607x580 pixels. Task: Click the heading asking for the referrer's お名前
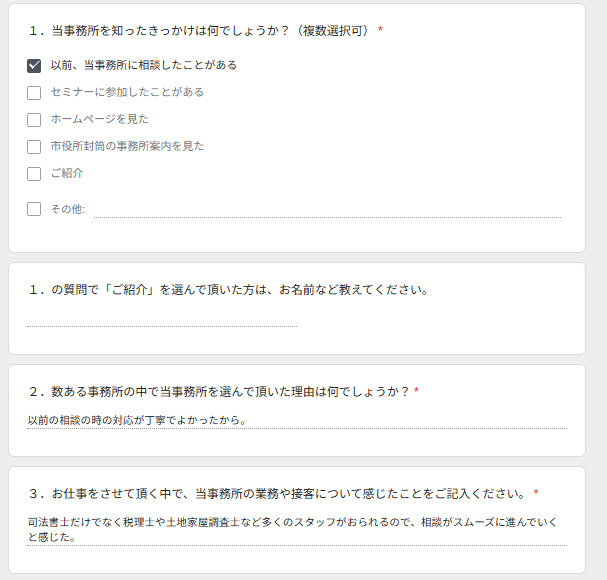click(229, 290)
